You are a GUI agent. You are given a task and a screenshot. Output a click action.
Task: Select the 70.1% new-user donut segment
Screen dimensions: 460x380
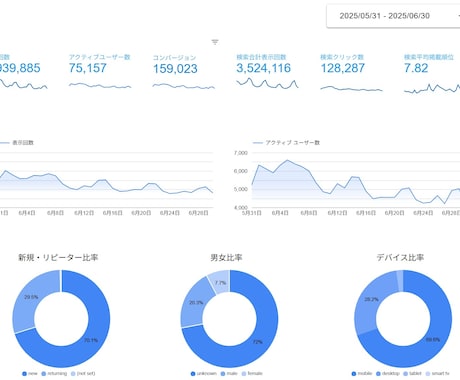(91, 340)
